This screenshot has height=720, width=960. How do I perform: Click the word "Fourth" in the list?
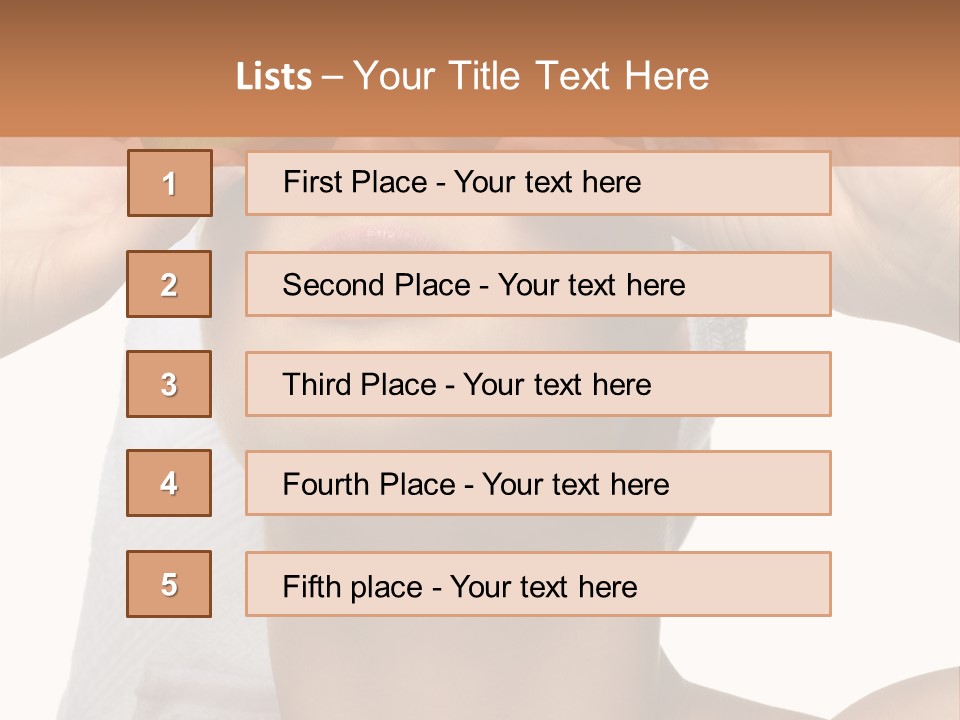323,485
